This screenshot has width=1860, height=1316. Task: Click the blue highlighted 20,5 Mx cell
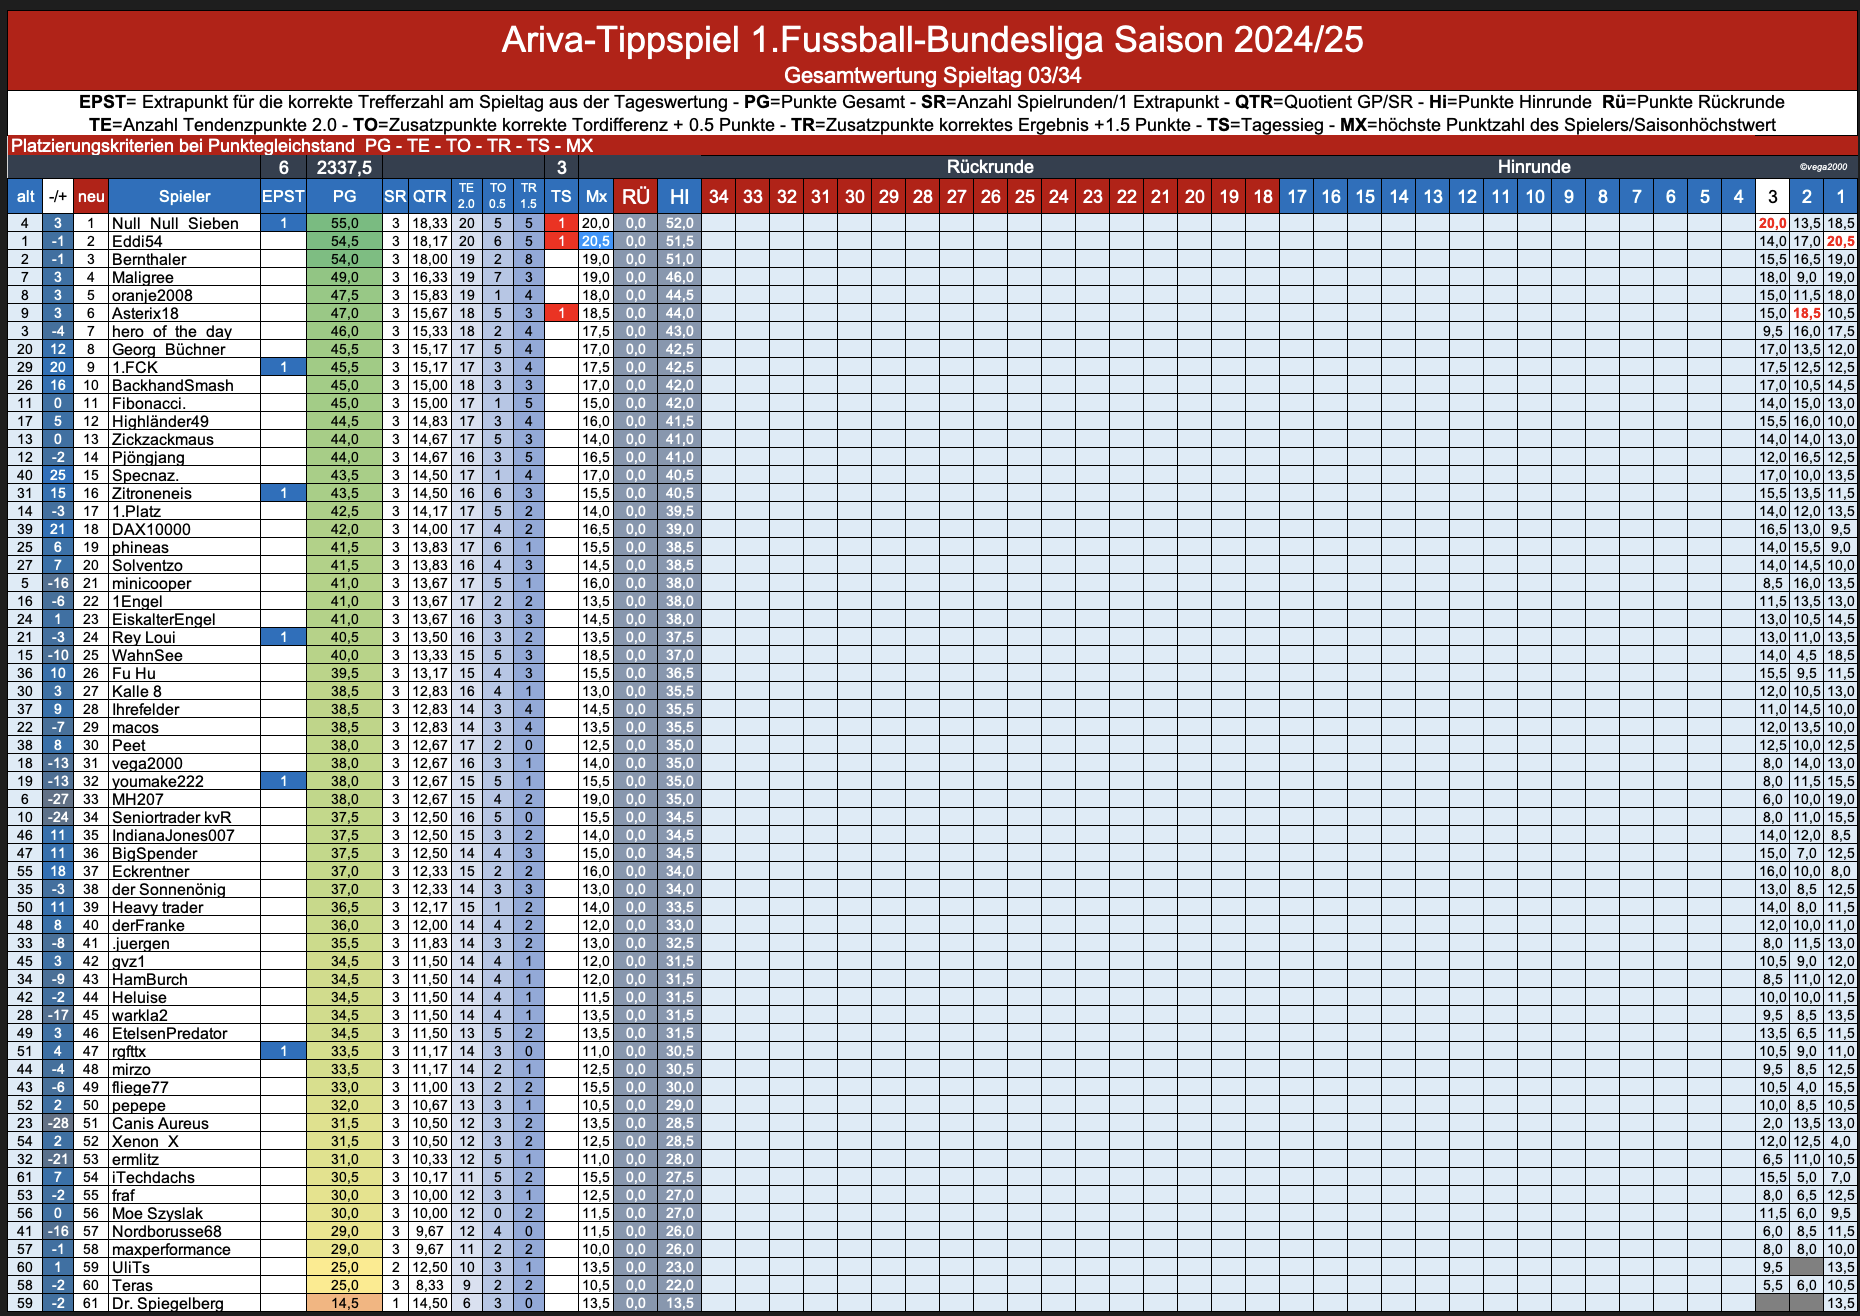[596, 241]
